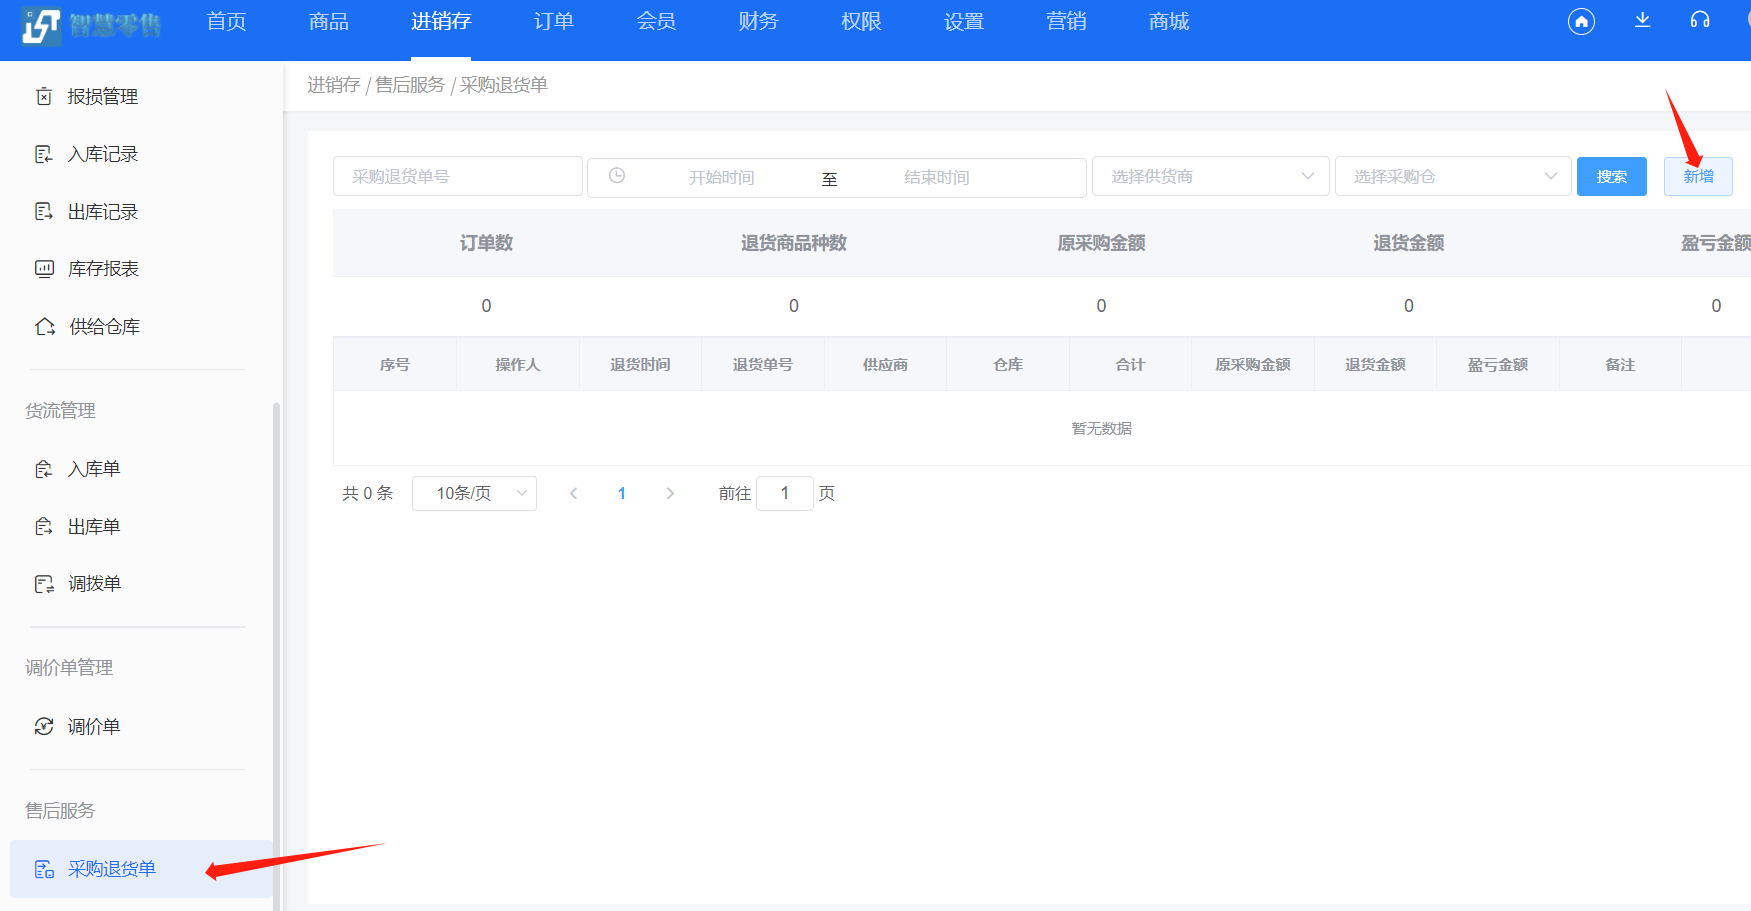The width and height of the screenshot is (1751, 911).
Task: Click the 新增 button
Action: [1697, 177]
